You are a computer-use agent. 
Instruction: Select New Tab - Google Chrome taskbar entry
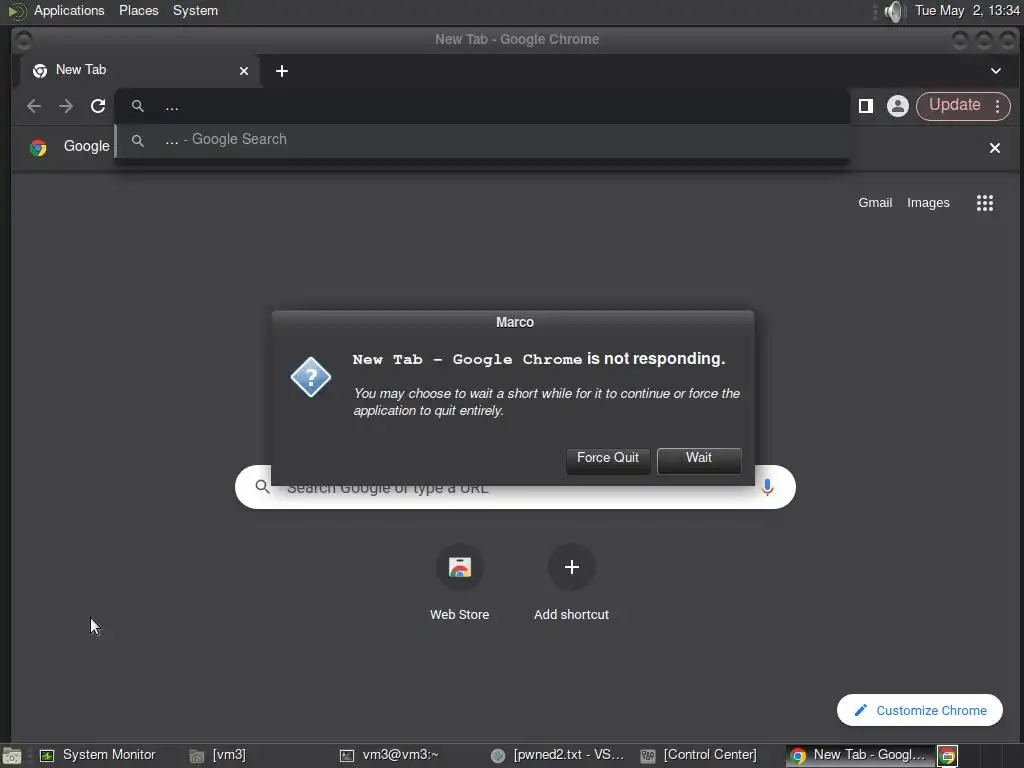pyautogui.click(x=859, y=756)
